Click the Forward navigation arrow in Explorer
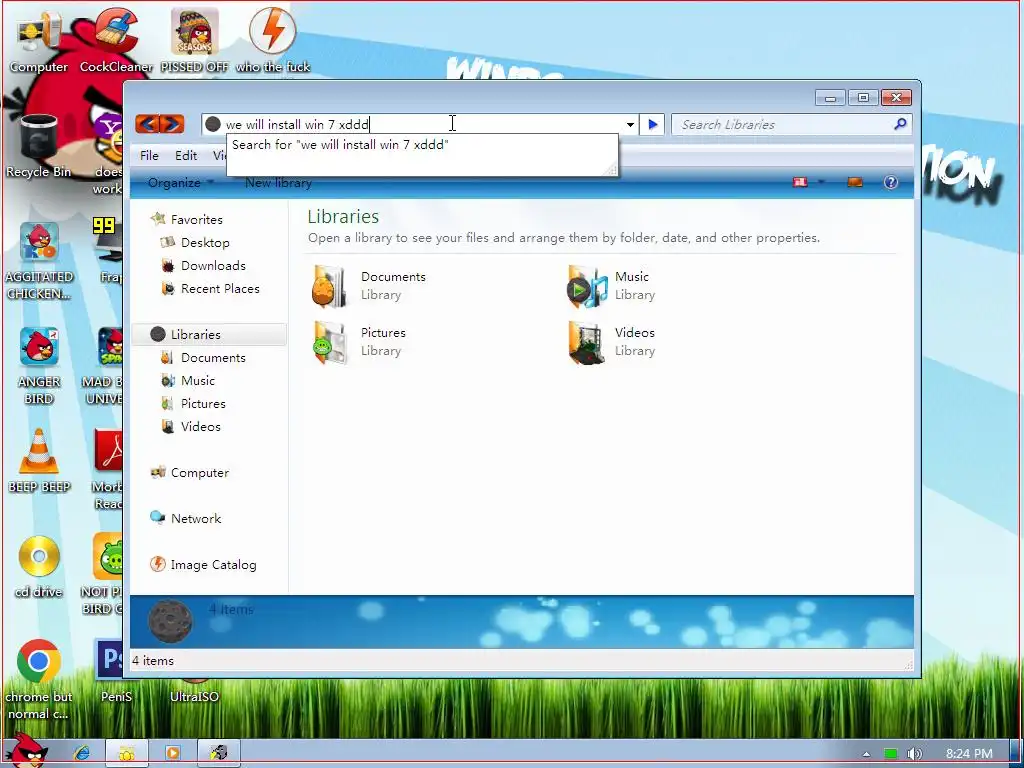This screenshot has height=768, width=1024. [172, 124]
